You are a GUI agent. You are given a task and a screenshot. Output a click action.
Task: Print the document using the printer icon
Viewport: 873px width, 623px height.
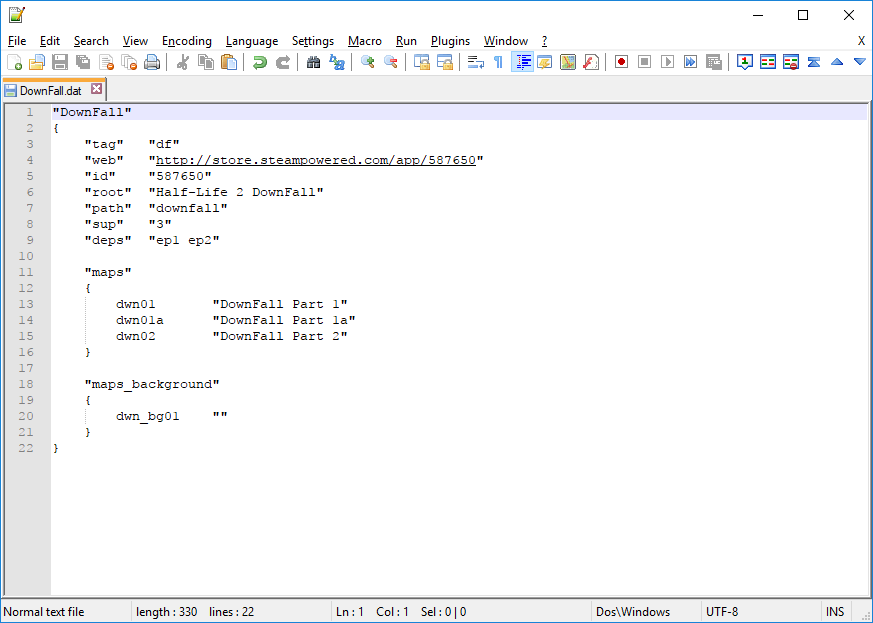(152, 62)
